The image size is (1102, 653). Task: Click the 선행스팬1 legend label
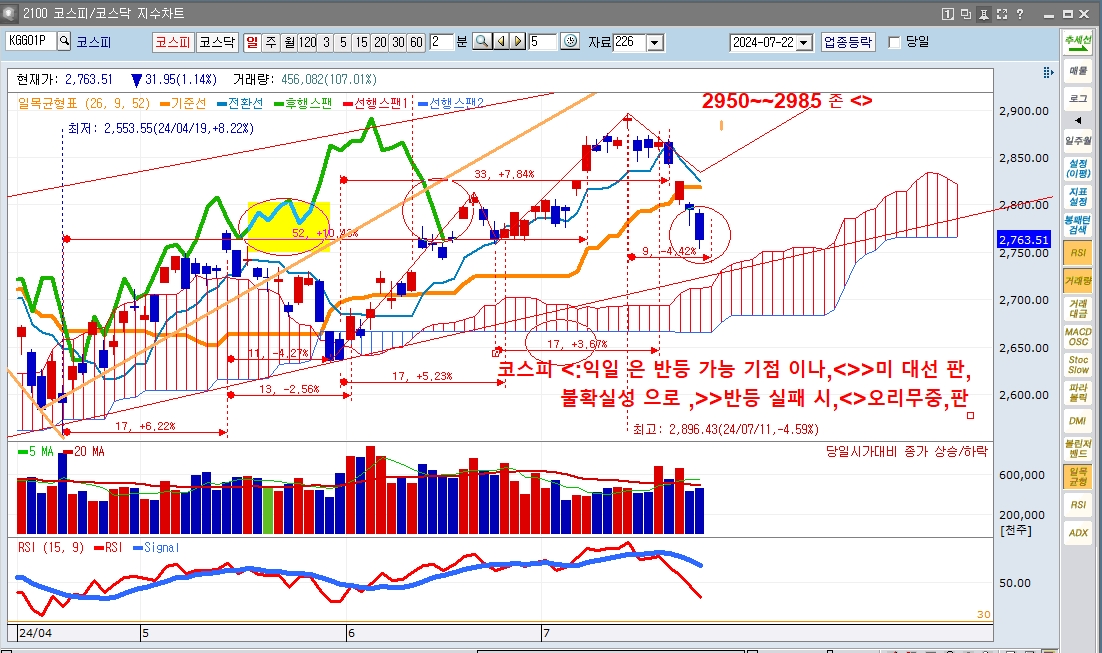coord(376,103)
